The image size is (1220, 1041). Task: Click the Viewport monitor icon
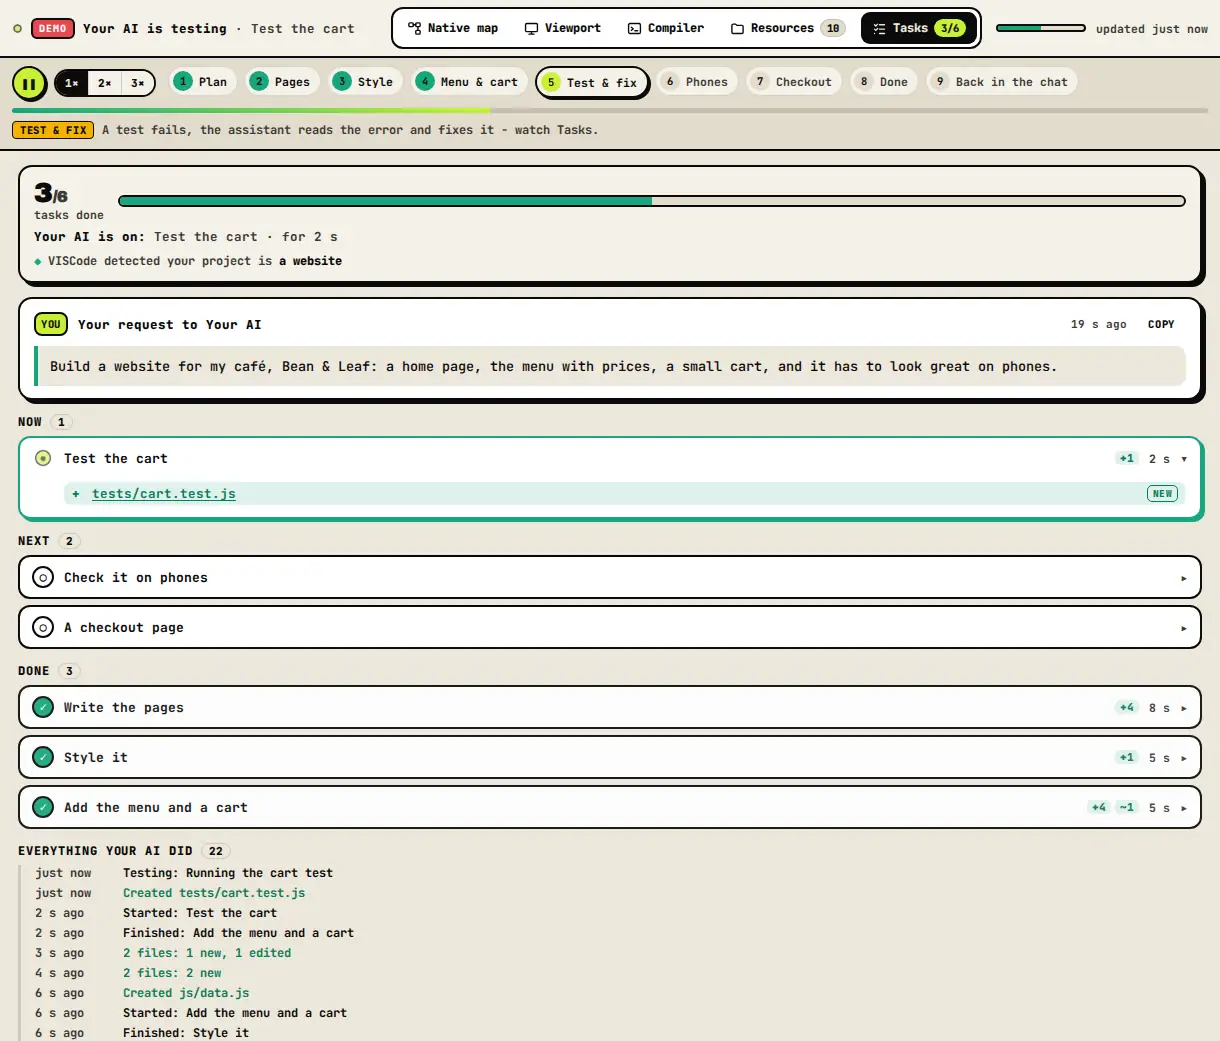tap(531, 28)
